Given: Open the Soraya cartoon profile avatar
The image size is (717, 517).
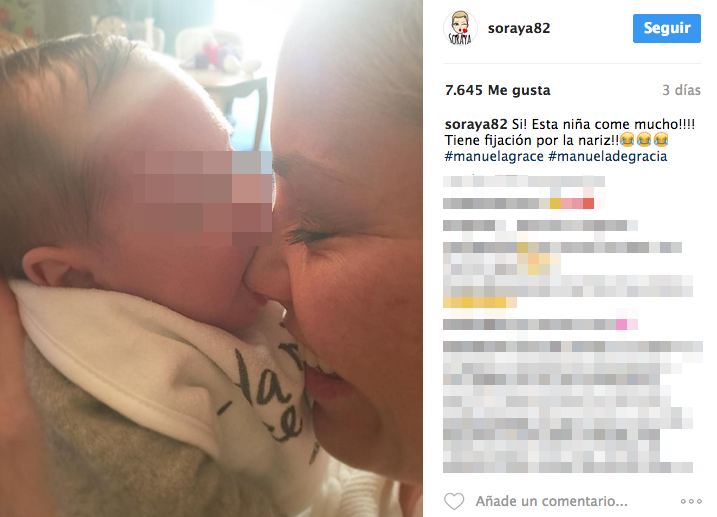Looking at the screenshot, I should pos(460,28).
